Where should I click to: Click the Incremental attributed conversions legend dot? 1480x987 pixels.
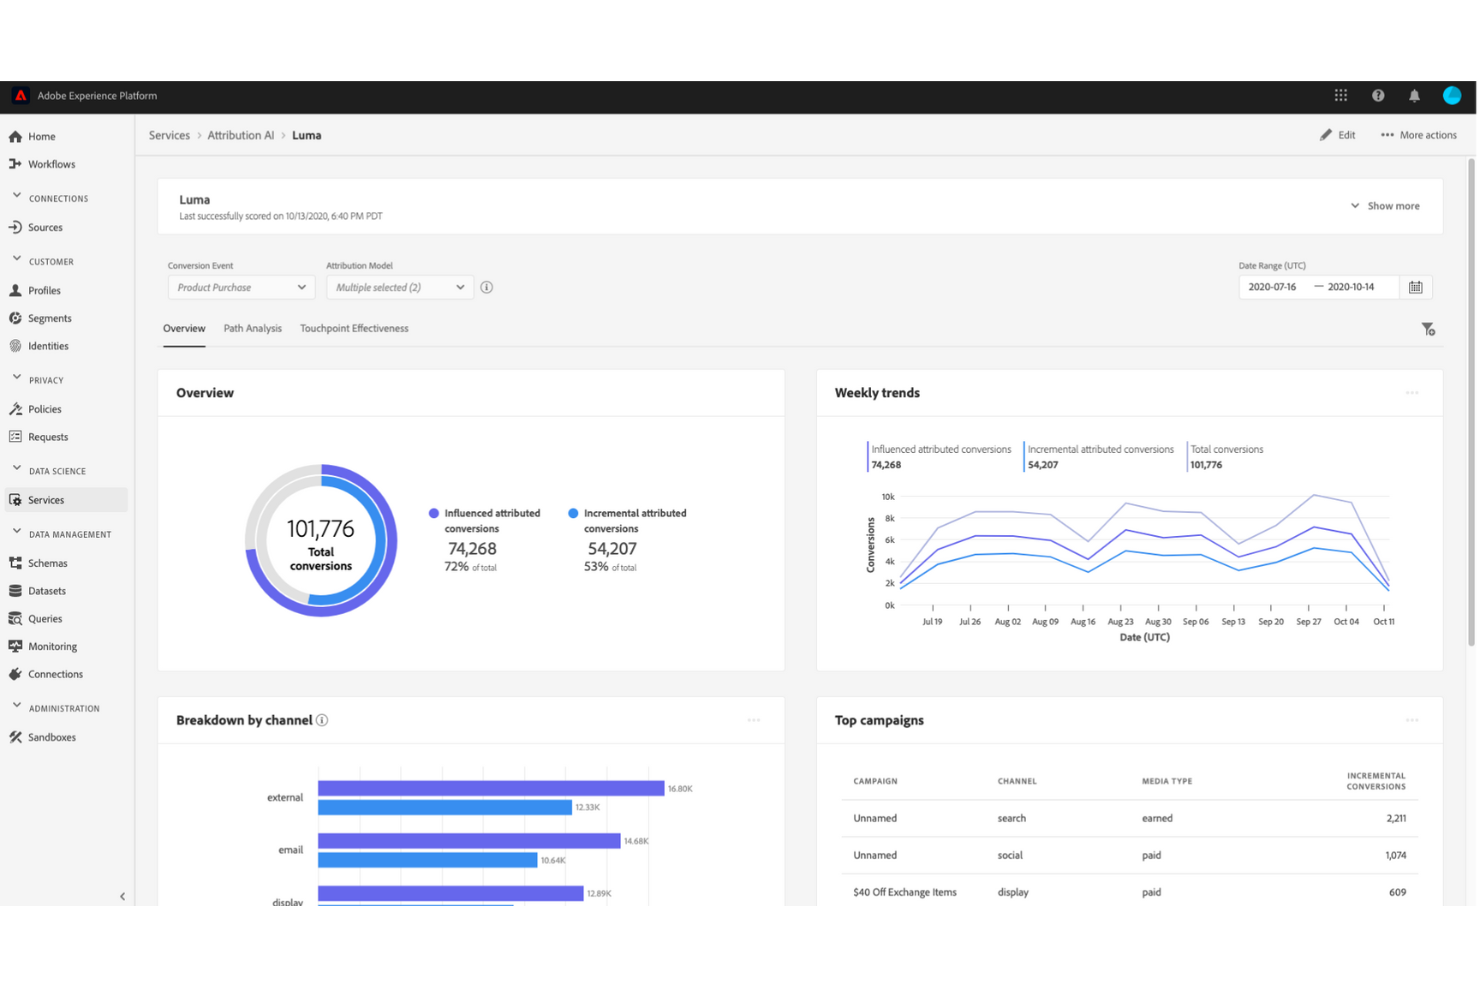pos(573,513)
